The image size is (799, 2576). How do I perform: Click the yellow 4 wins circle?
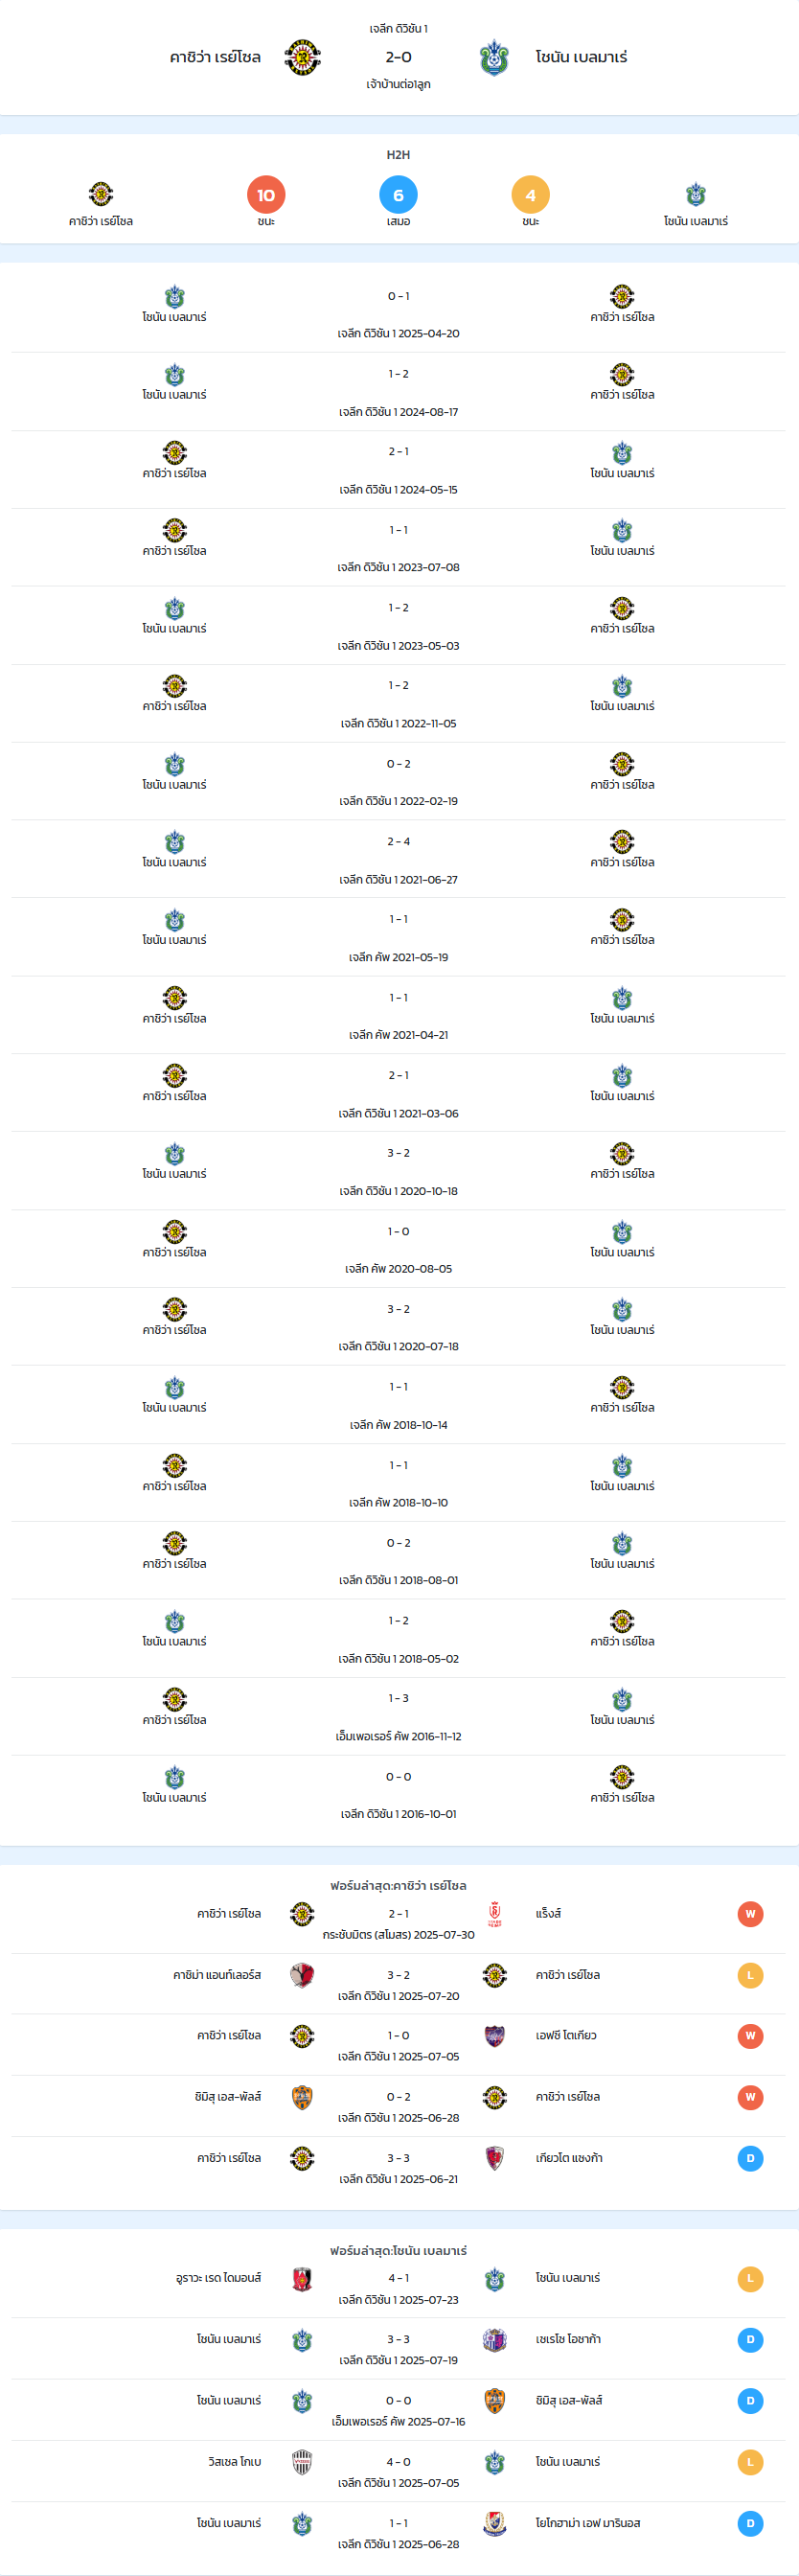point(530,195)
